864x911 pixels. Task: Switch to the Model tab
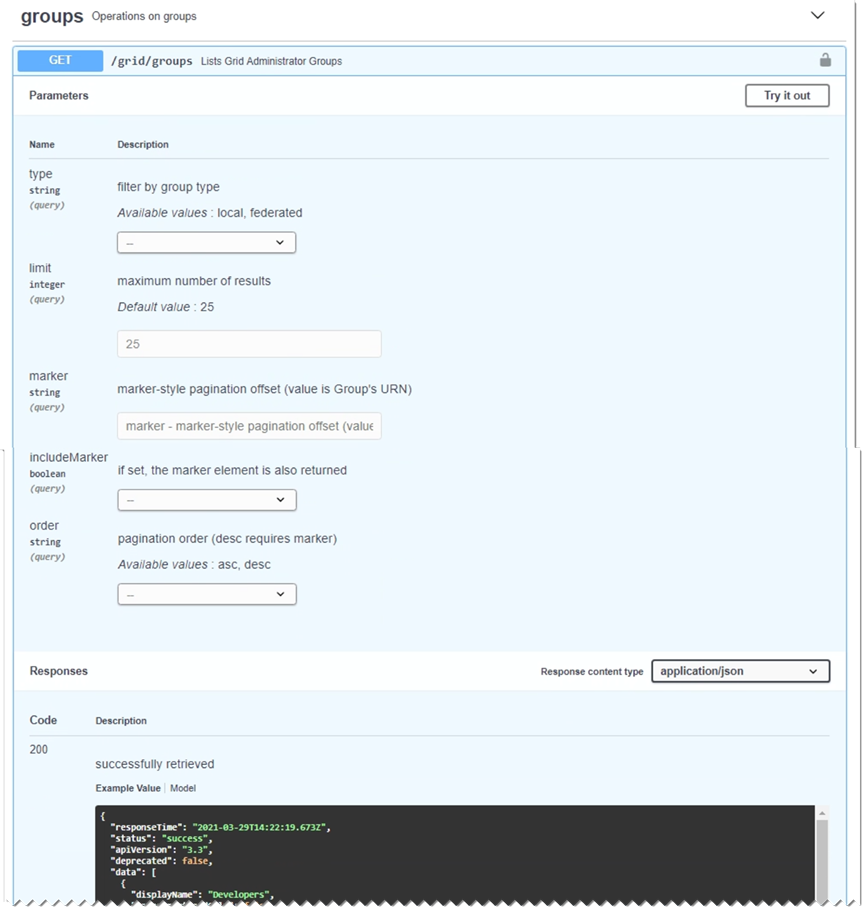[183, 788]
